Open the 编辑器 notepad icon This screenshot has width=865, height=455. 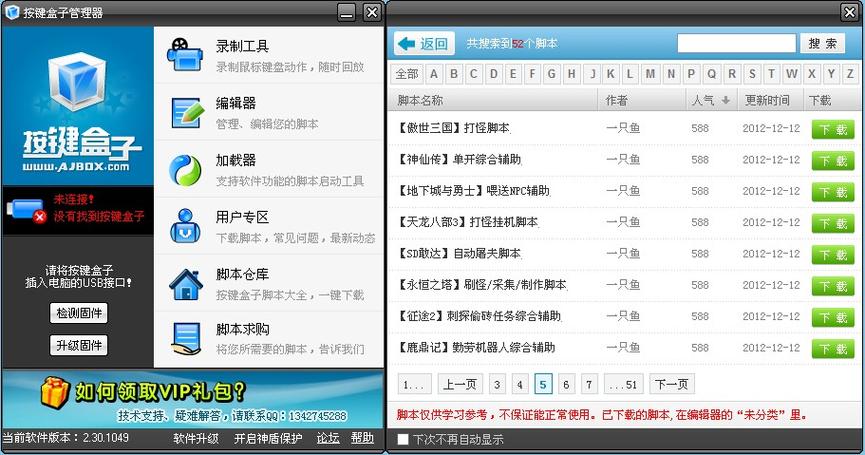[x=188, y=113]
